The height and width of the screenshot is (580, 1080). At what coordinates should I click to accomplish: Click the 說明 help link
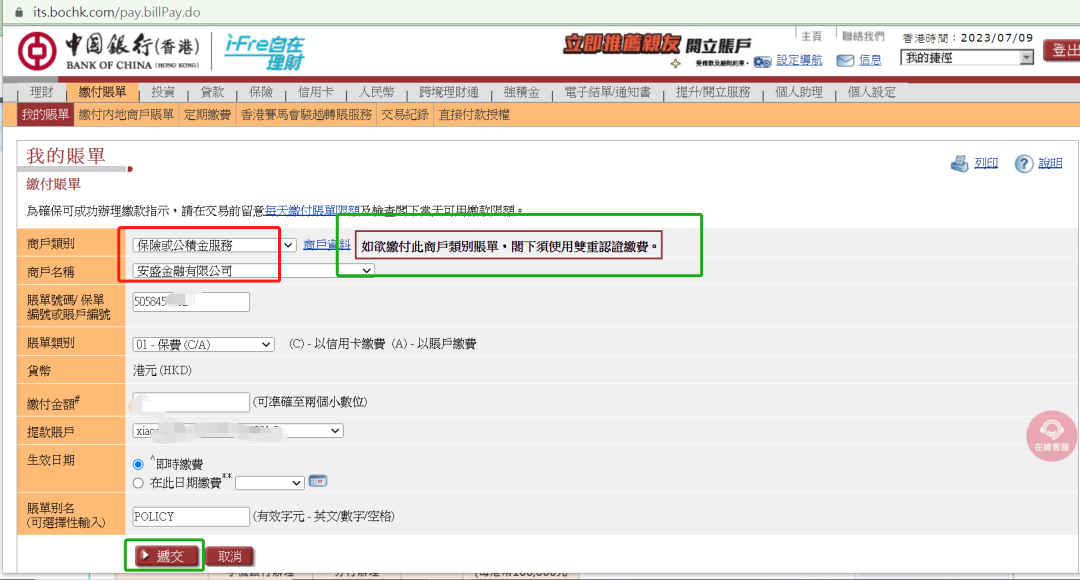[x=1050, y=163]
